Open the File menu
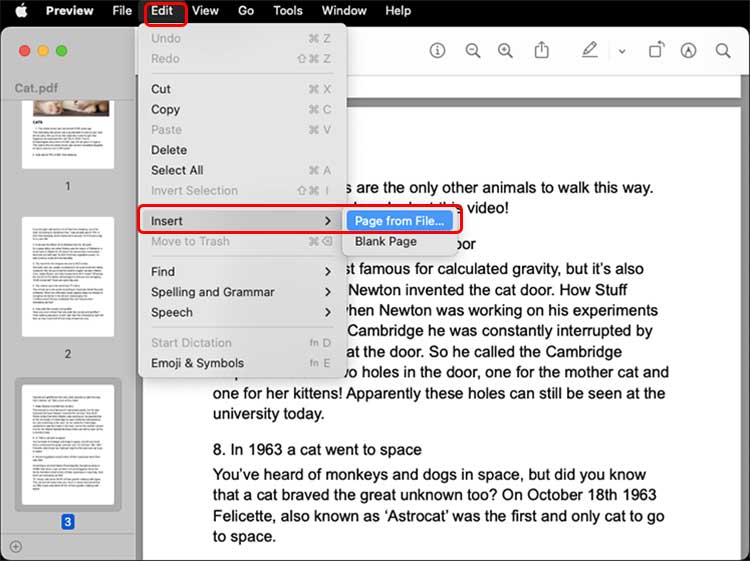The height and width of the screenshot is (561, 750). pyautogui.click(x=122, y=11)
